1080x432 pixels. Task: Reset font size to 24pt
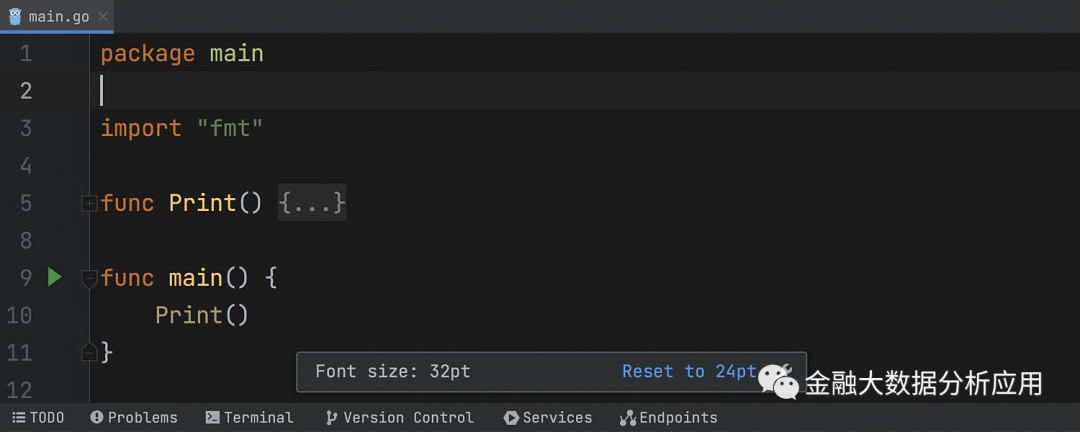click(689, 371)
